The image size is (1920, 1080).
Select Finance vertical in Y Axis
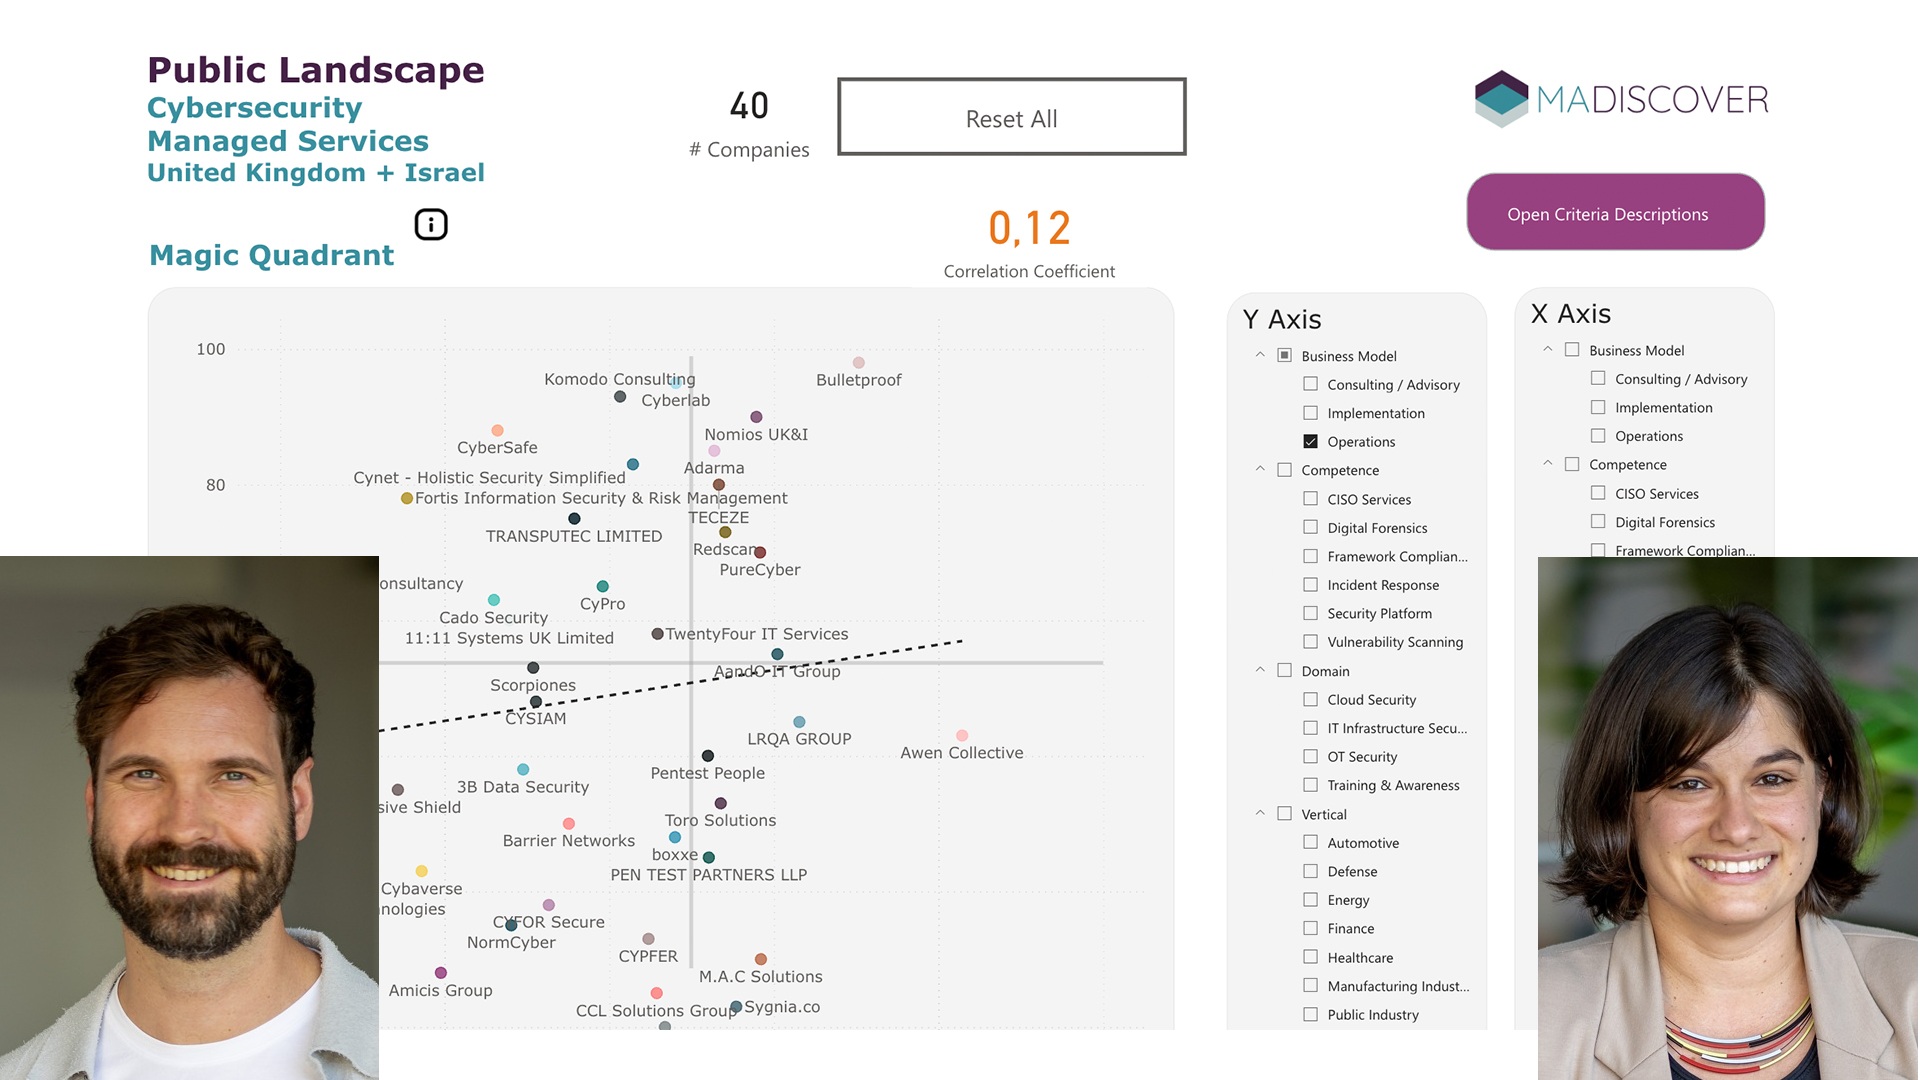click(1310, 929)
